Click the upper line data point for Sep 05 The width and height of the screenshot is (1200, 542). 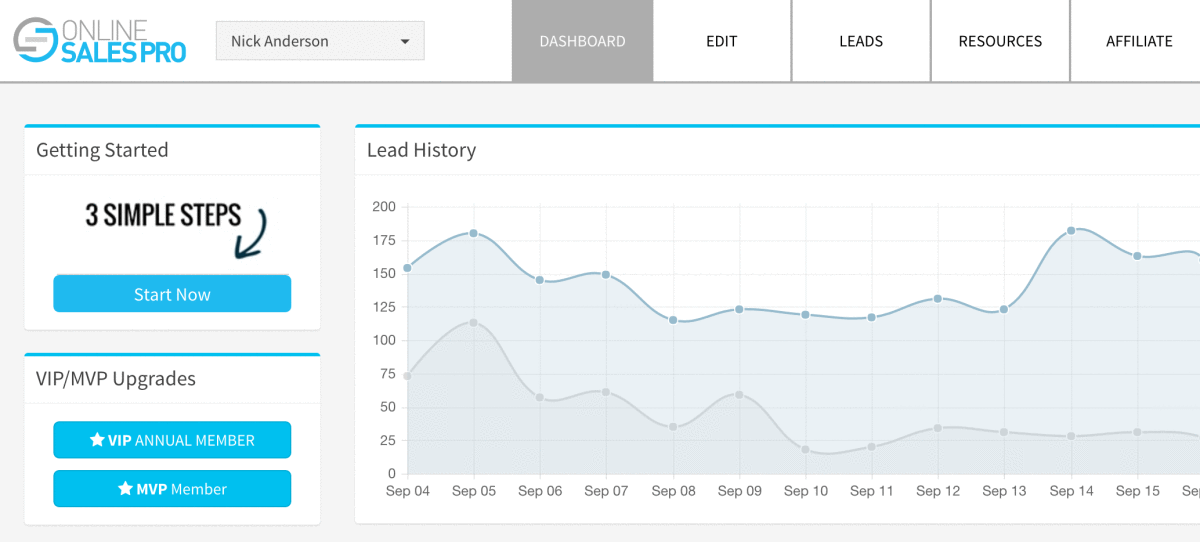473,233
